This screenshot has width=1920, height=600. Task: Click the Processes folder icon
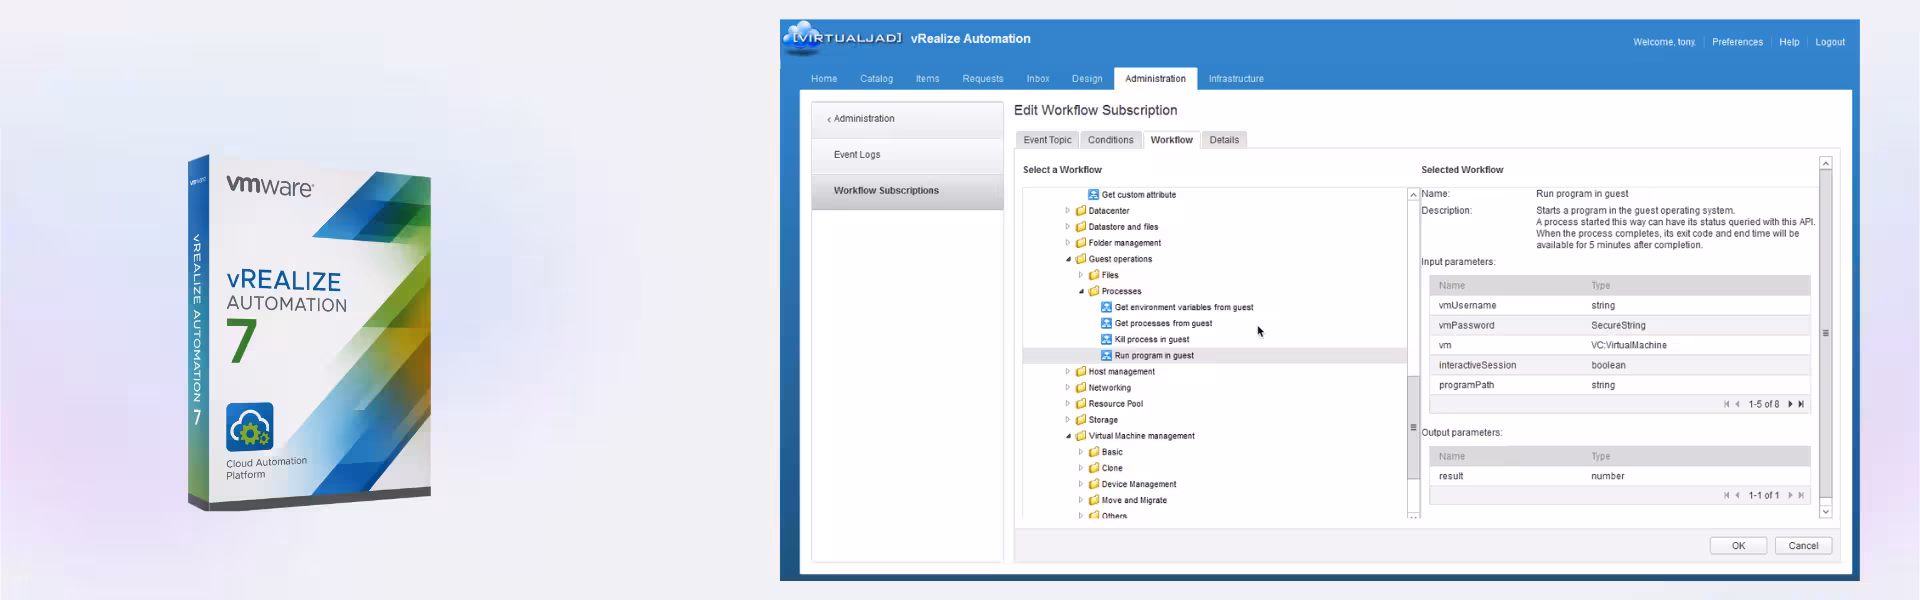click(1093, 291)
